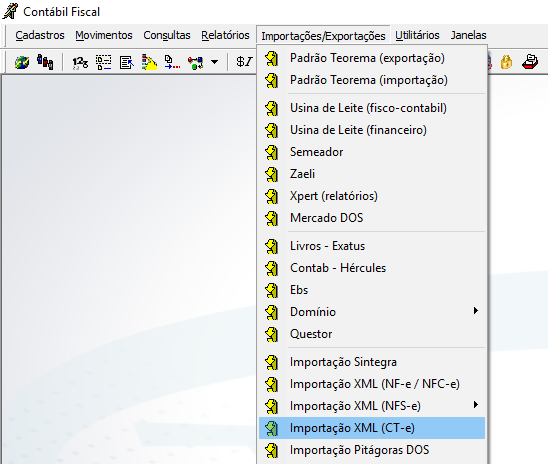Image resolution: width=548 pixels, height=464 pixels.
Task: Select Mercado DOS entry
Action: click(372, 218)
